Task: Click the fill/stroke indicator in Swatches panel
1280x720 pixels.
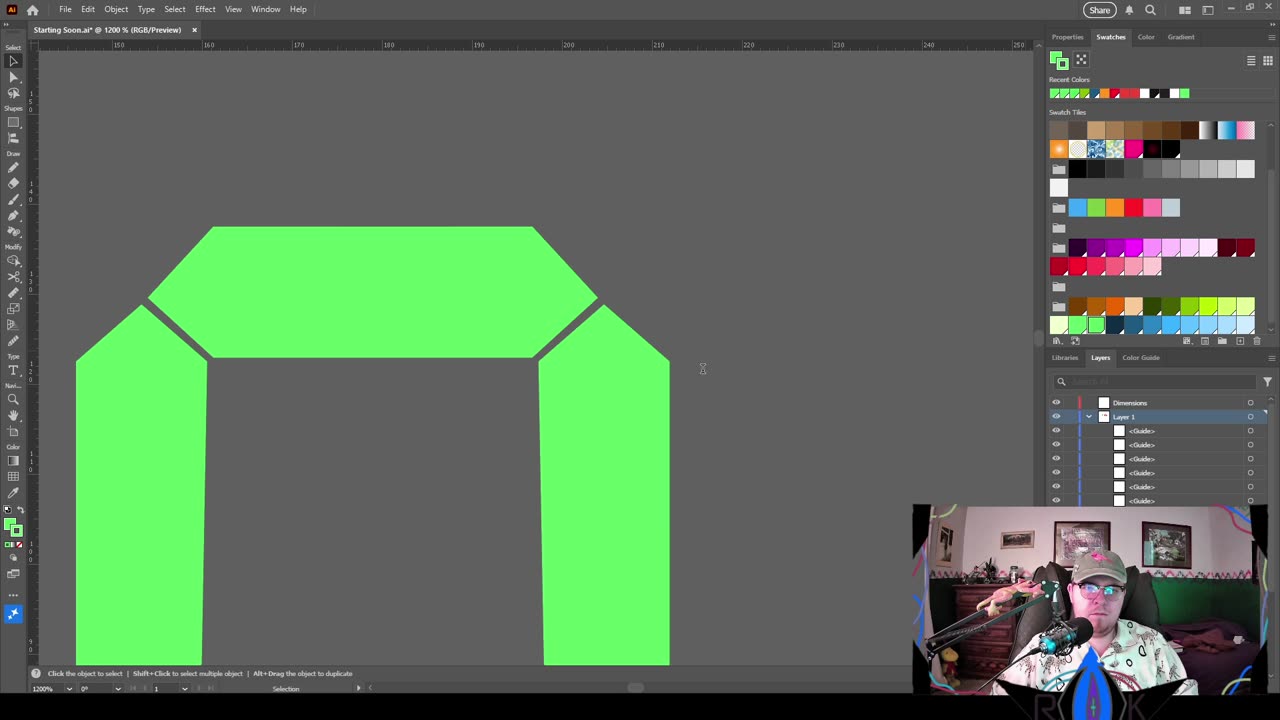Action: pyautogui.click(x=1058, y=61)
